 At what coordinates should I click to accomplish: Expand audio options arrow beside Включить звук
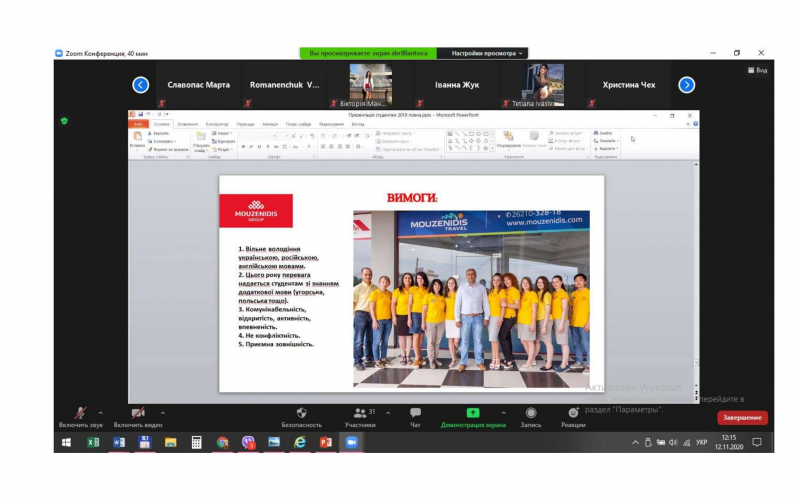(101, 413)
